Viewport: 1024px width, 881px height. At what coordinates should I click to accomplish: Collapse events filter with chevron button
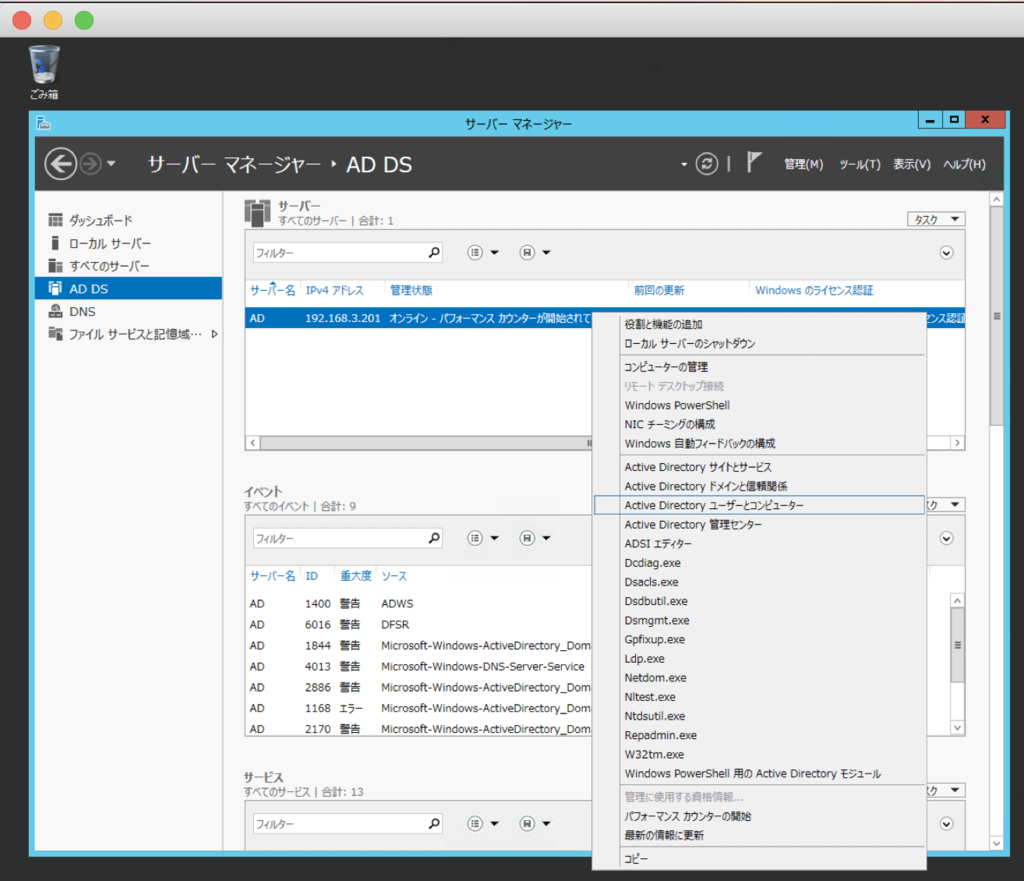tap(946, 538)
